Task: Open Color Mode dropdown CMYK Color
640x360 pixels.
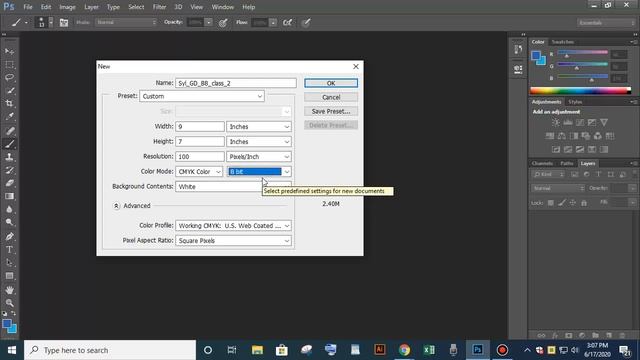Action: pyautogui.click(x=199, y=172)
